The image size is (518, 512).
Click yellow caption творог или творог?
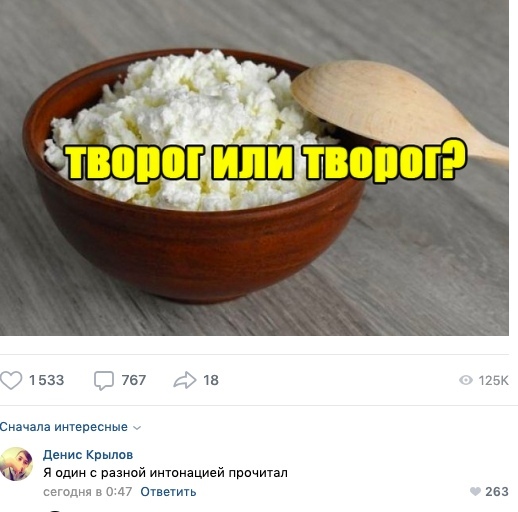[x=266, y=162]
